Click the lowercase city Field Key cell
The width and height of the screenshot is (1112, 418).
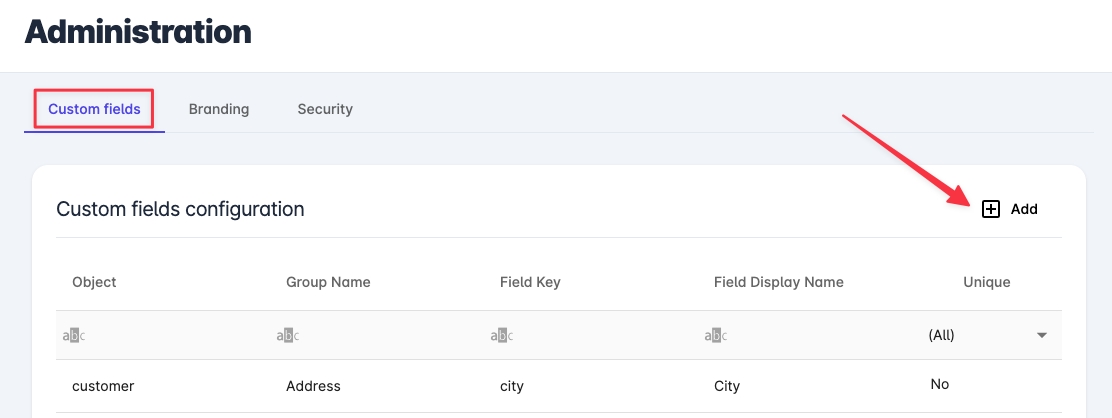pos(512,386)
